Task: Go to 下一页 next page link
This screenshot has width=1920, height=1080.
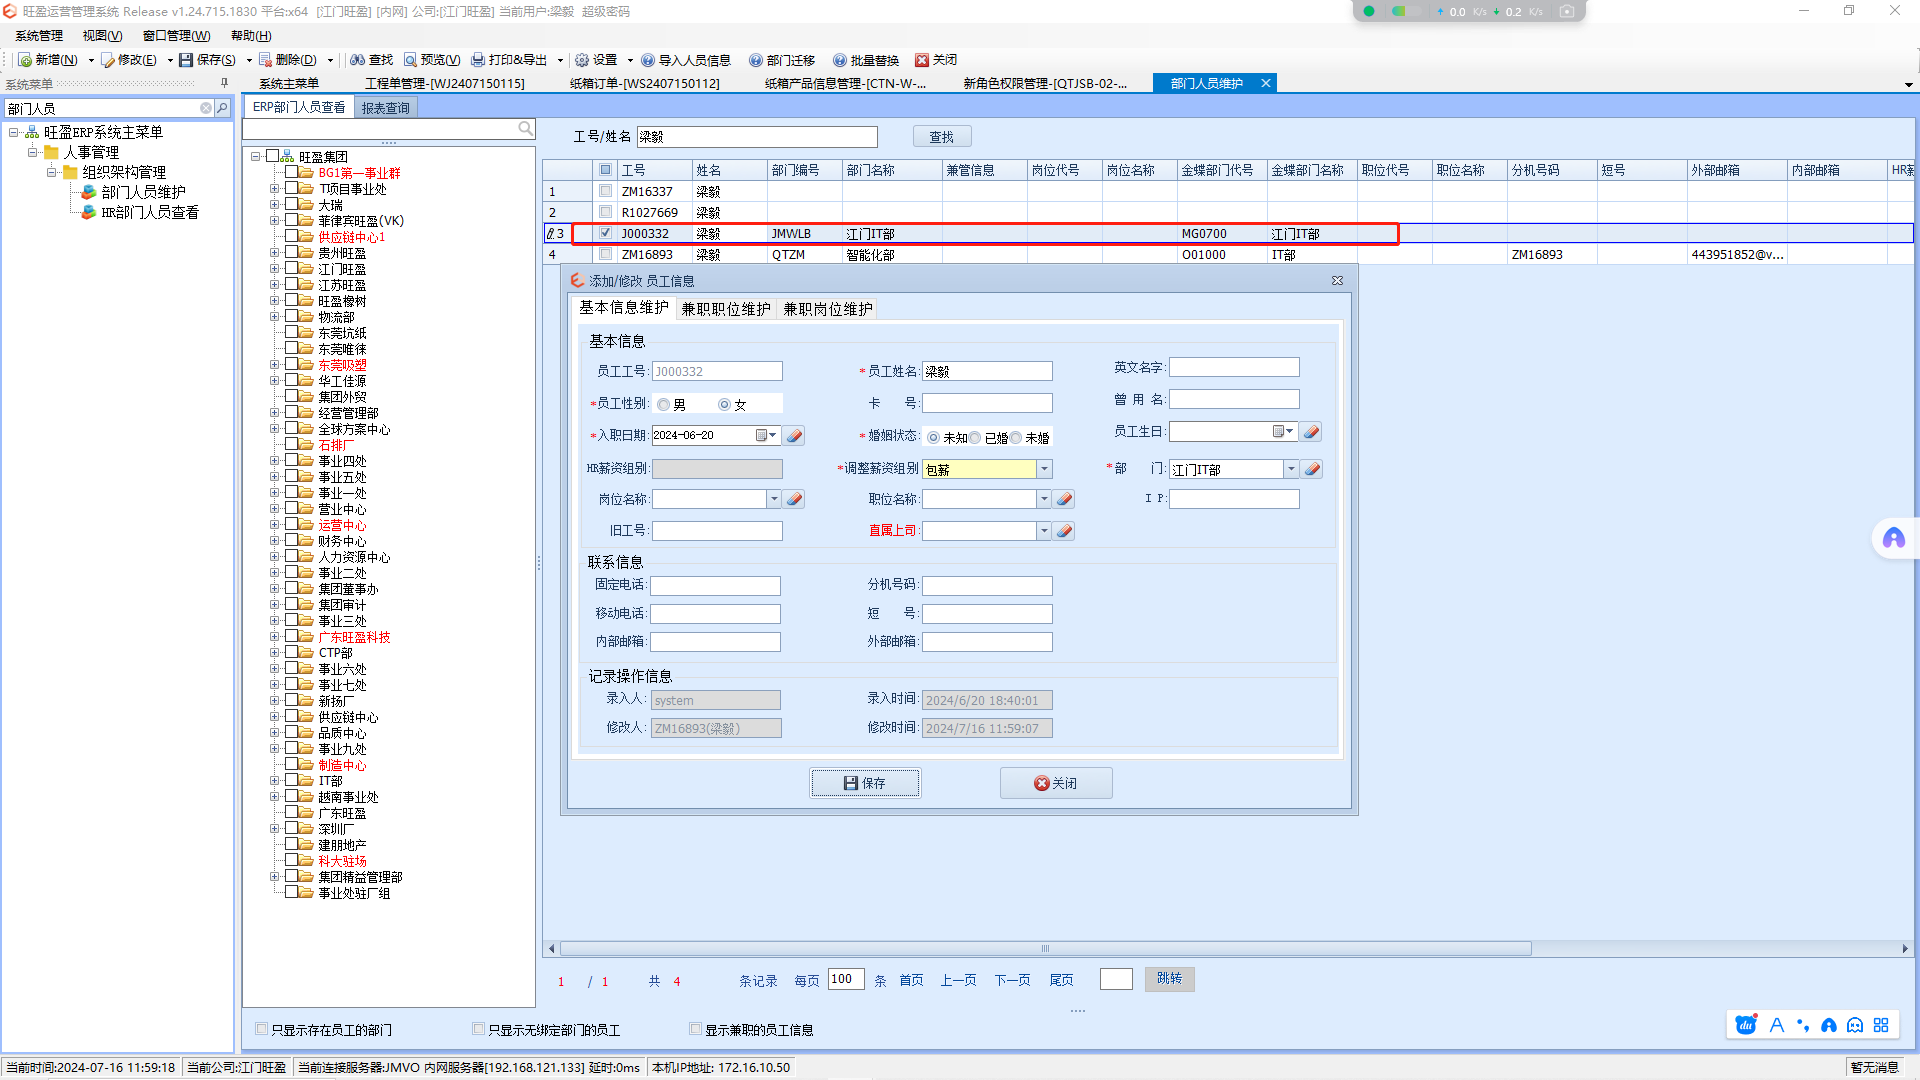Action: pos(1012,981)
